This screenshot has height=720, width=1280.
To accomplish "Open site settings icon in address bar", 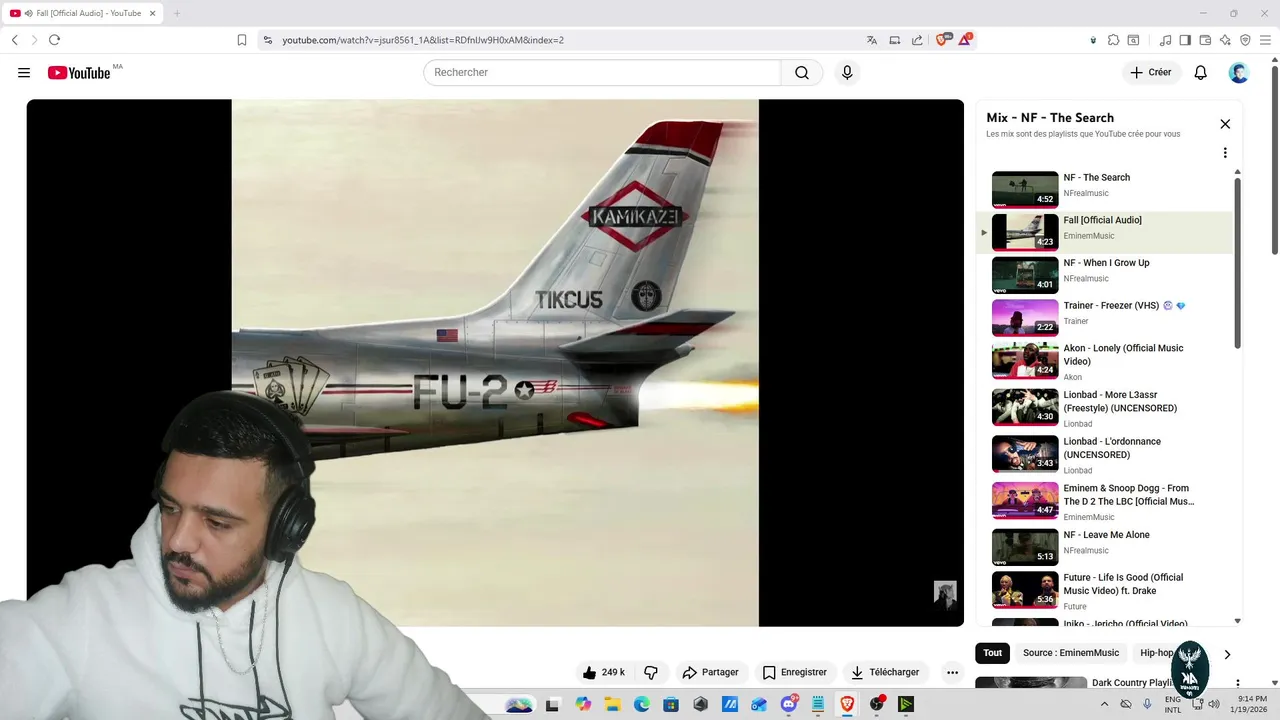I will (267, 40).
